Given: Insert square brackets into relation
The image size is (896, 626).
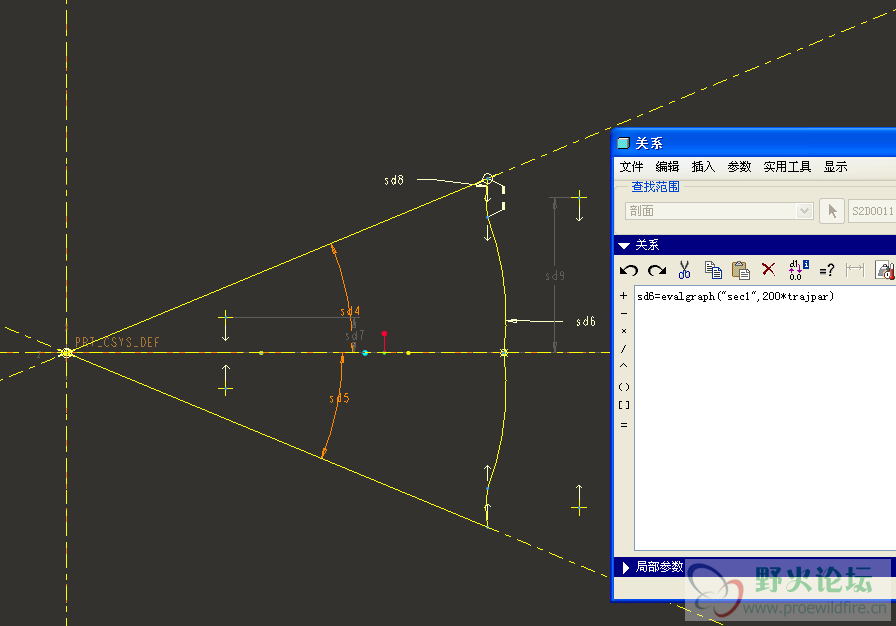Looking at the screenshot, I should pos(624,405).
